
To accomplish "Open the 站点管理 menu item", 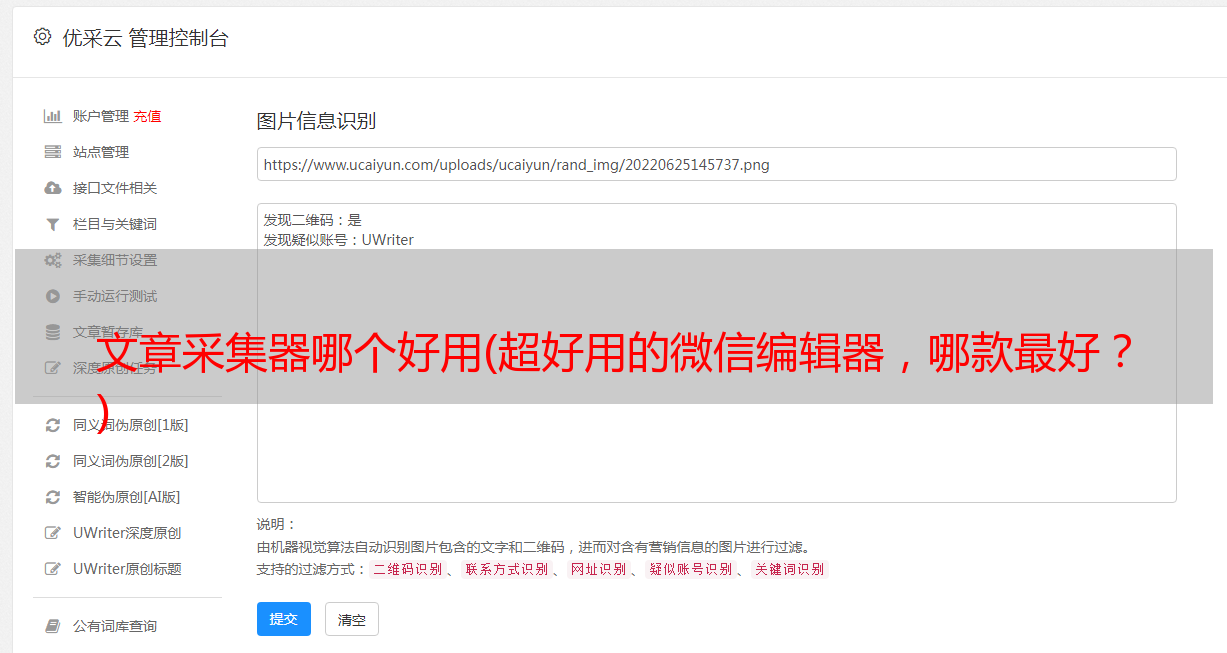I will (101, 152).
